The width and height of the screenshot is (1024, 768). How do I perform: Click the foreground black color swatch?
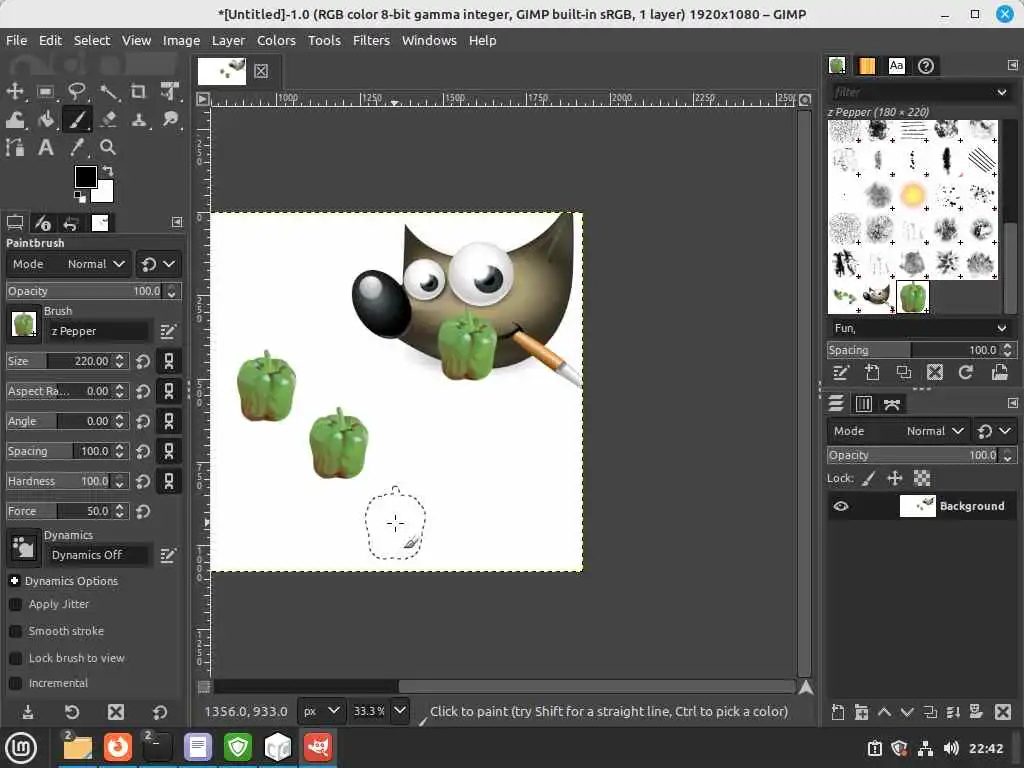click(x=86, y=177)
